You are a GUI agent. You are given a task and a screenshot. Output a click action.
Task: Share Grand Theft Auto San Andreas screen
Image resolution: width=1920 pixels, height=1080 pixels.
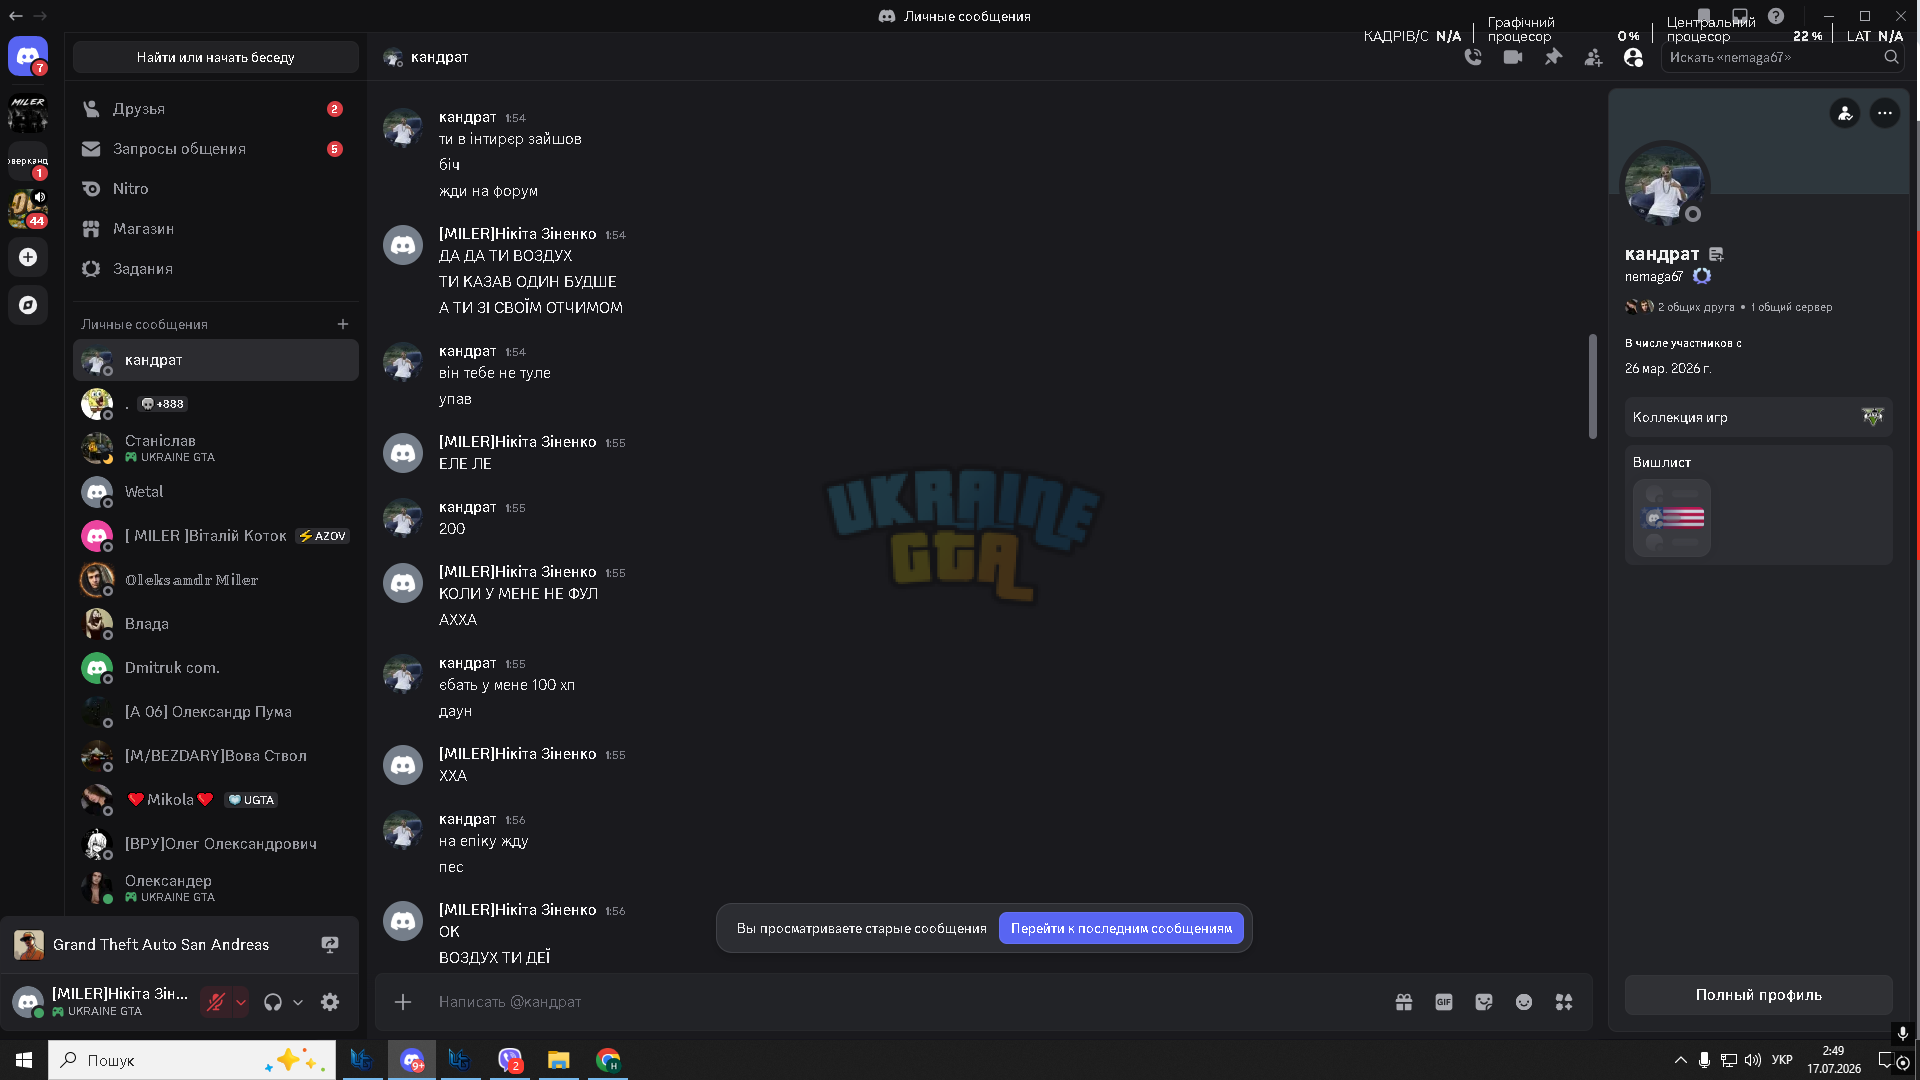pos(330,945)
